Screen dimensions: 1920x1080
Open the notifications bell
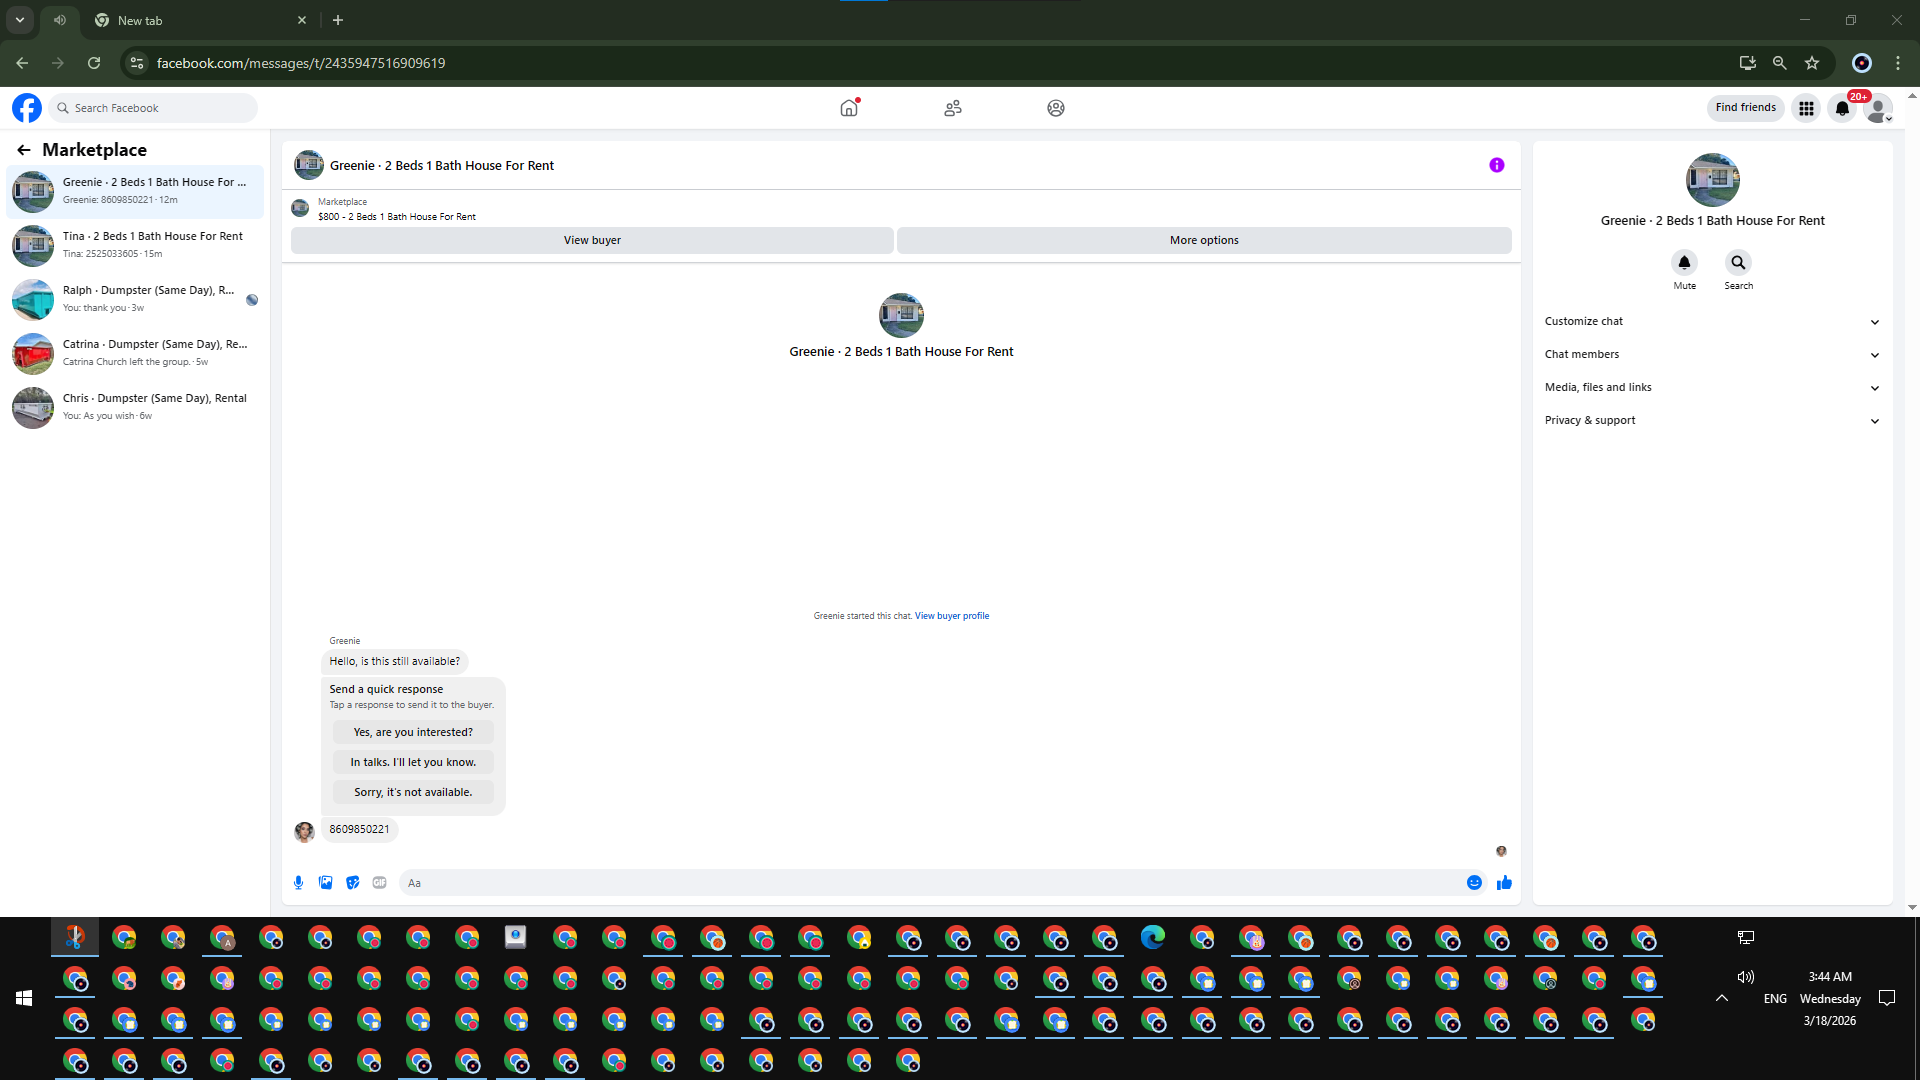tap(1842, 108)
